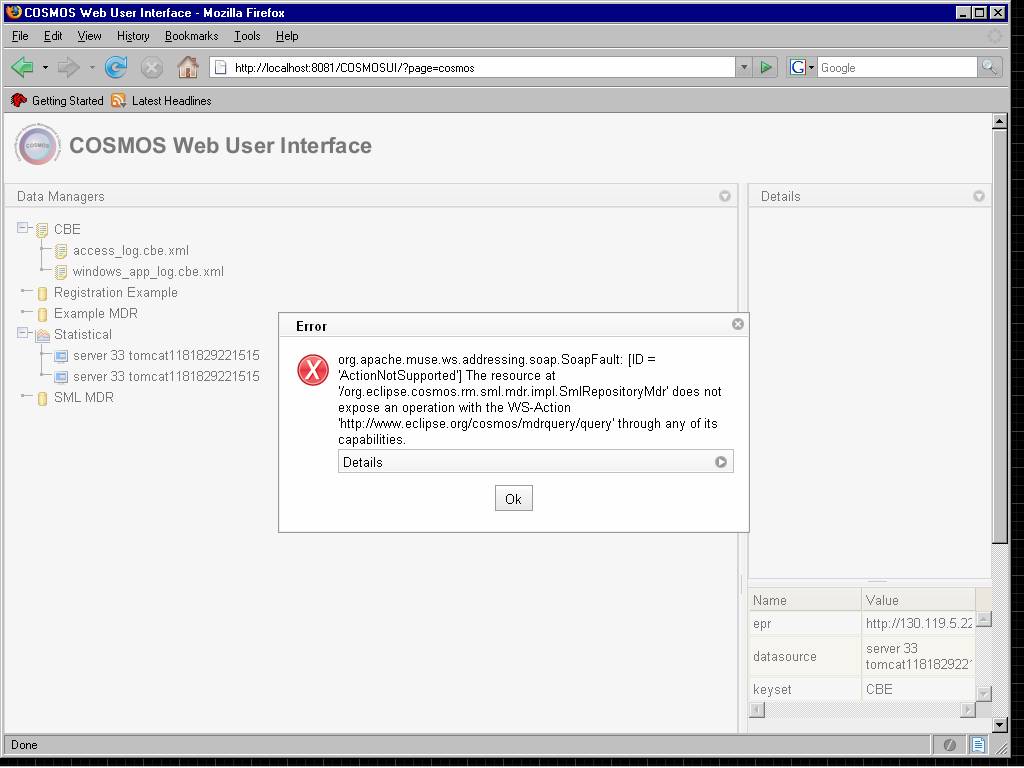The width and height of the screenshot is (1024, 768).
Task: Collapse the CBE tree node
Action: pyautogui.click(x=23, y=228)
